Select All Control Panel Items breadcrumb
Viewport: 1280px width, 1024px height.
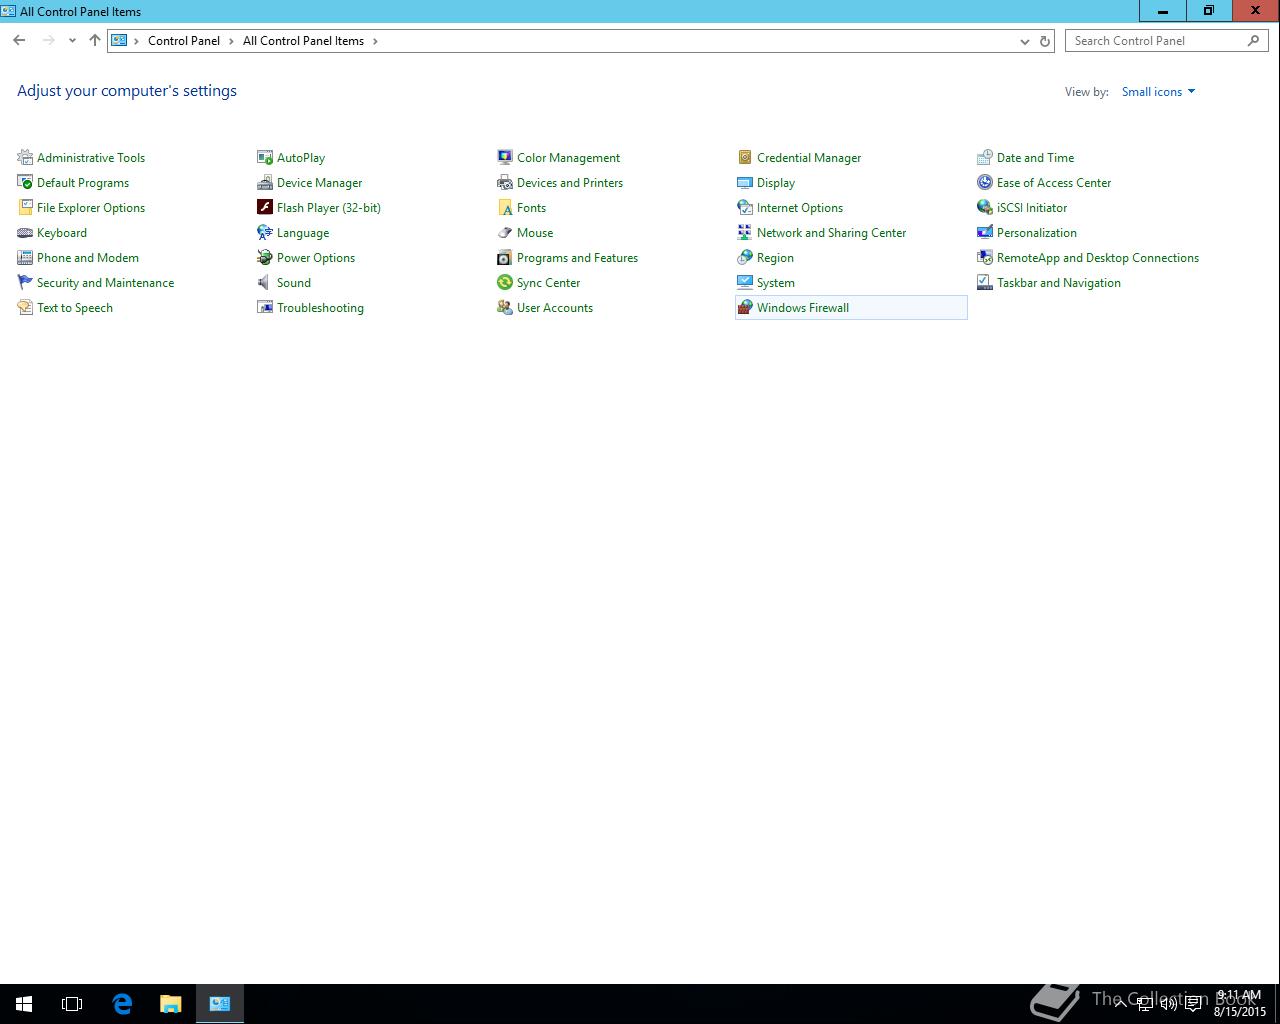pos(303,41)
